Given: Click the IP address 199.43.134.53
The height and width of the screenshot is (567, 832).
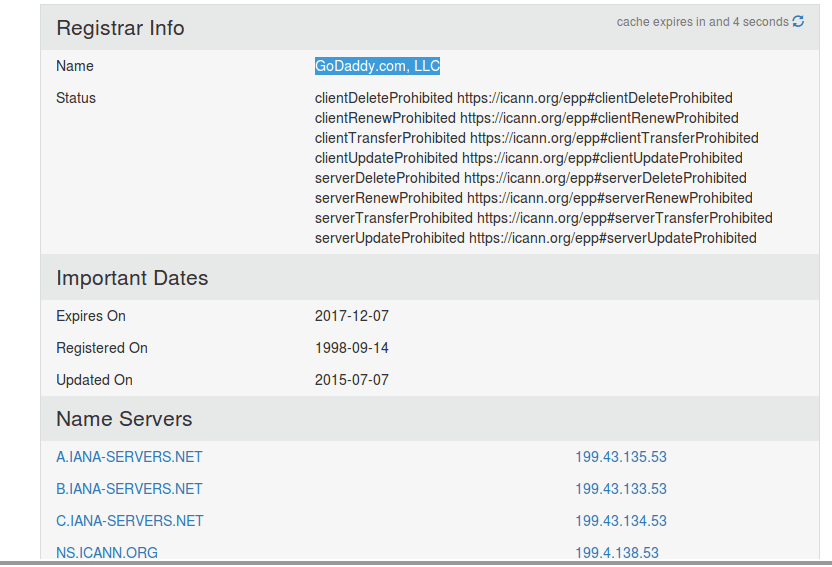Looking at the screenshot, I should 621,521.
